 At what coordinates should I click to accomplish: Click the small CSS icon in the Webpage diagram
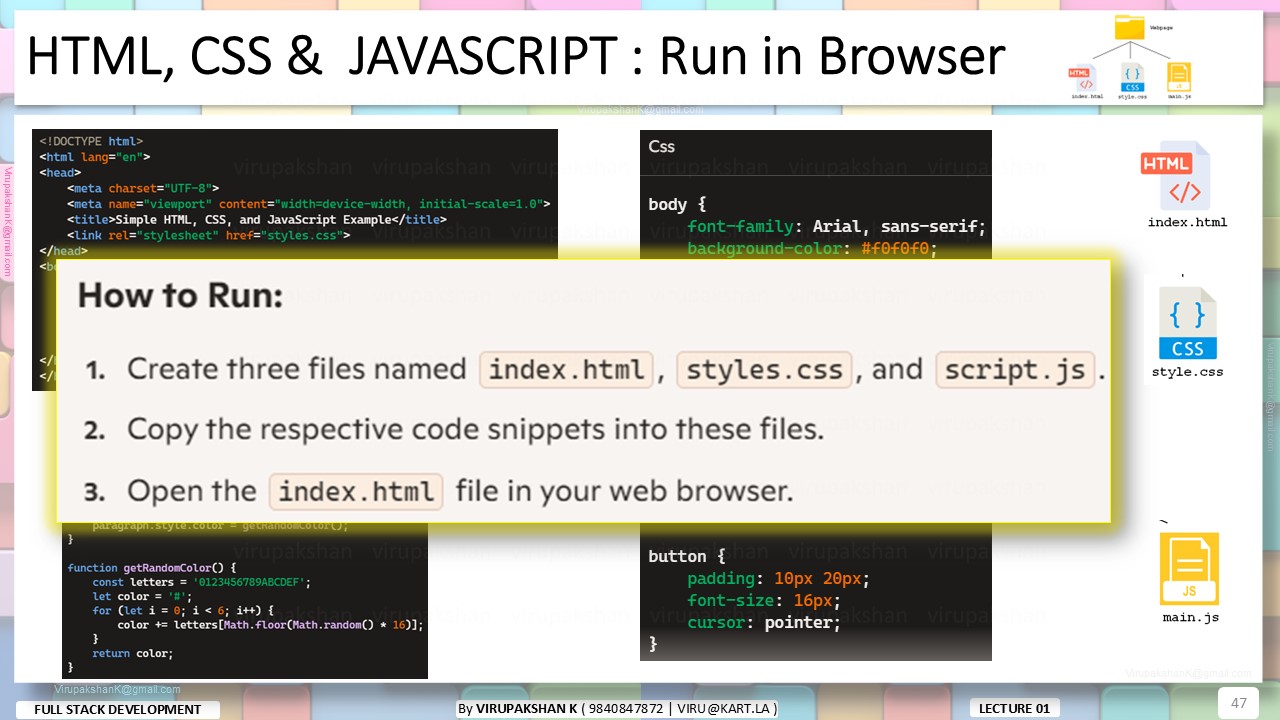click(x=1132, y=78)
